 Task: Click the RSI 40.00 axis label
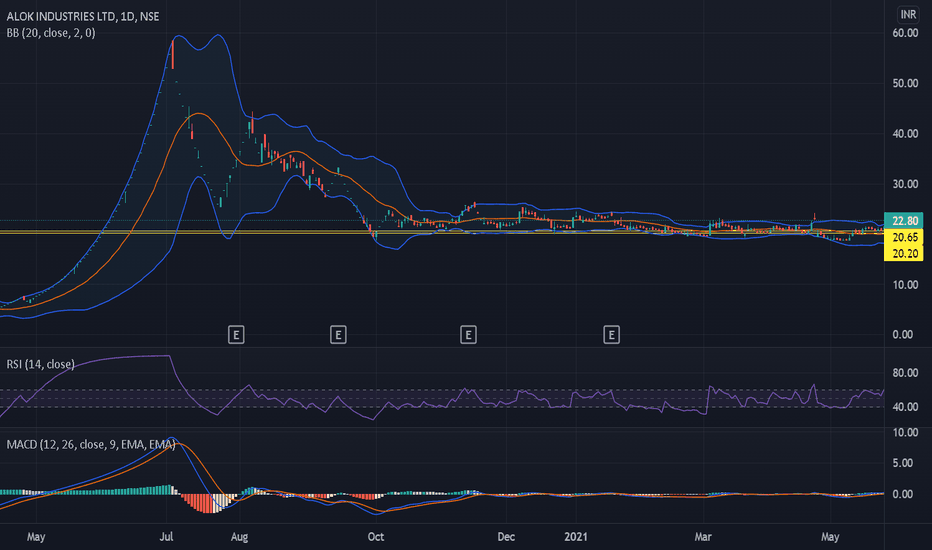point(905,407)
